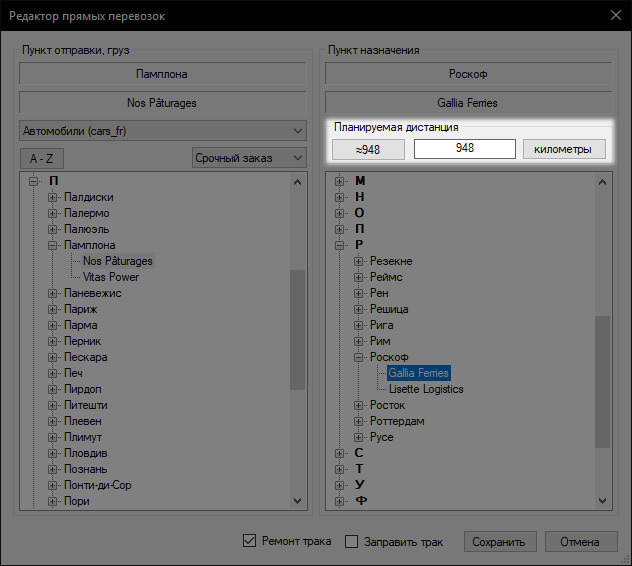Select Рен in destination tree
The height and width of the screenshot is (566, 632).
coord(379,293)
